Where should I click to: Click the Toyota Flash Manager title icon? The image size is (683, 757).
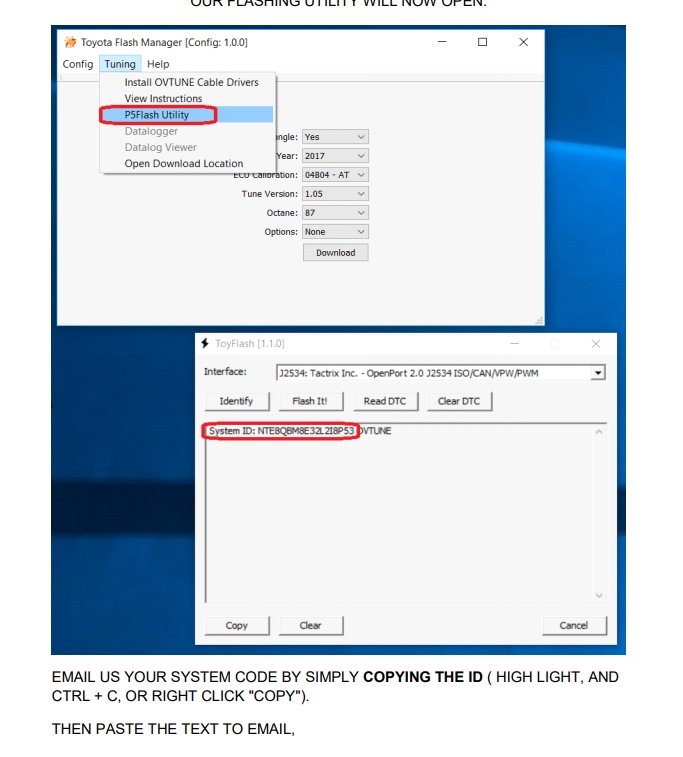(70, 42)
